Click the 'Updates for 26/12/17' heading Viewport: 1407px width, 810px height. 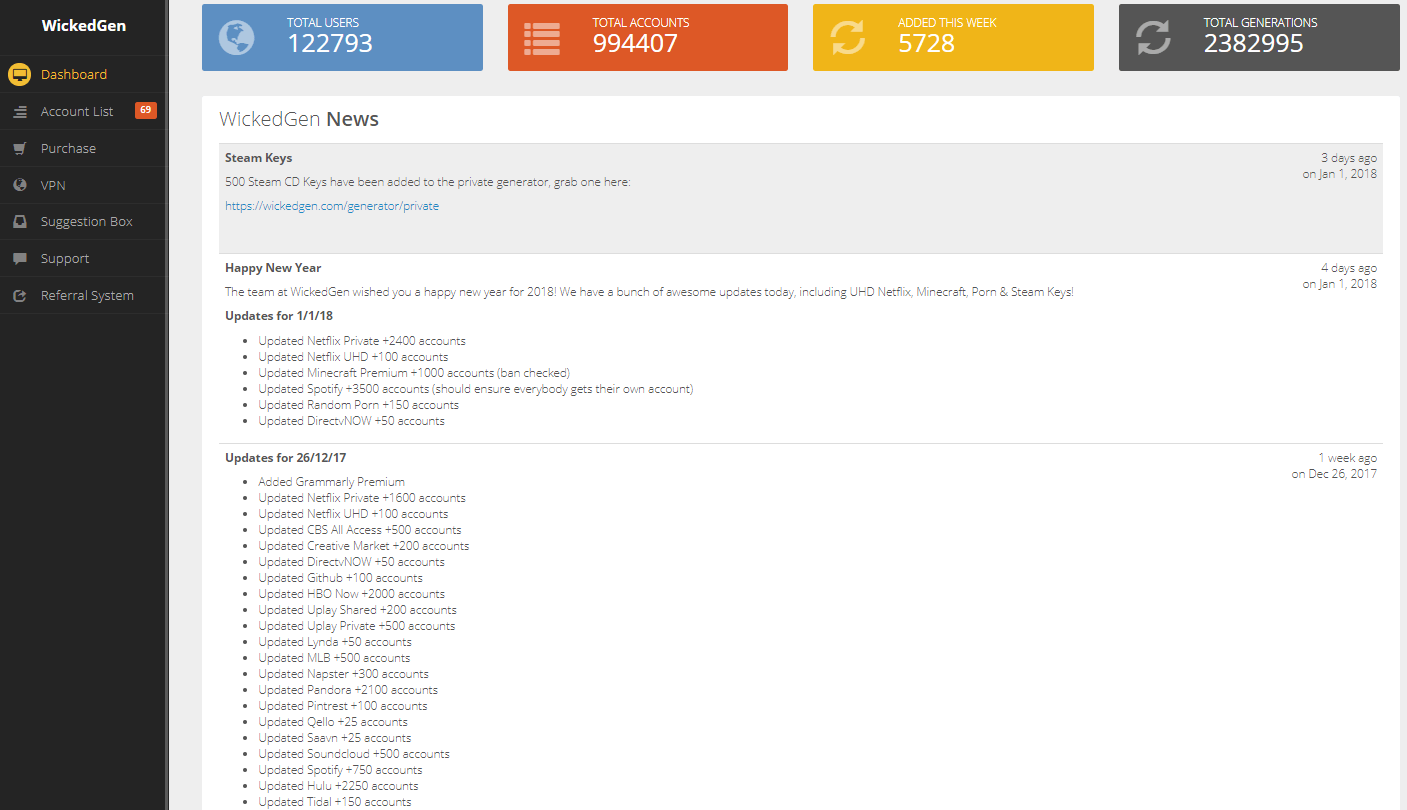point(285,458)
